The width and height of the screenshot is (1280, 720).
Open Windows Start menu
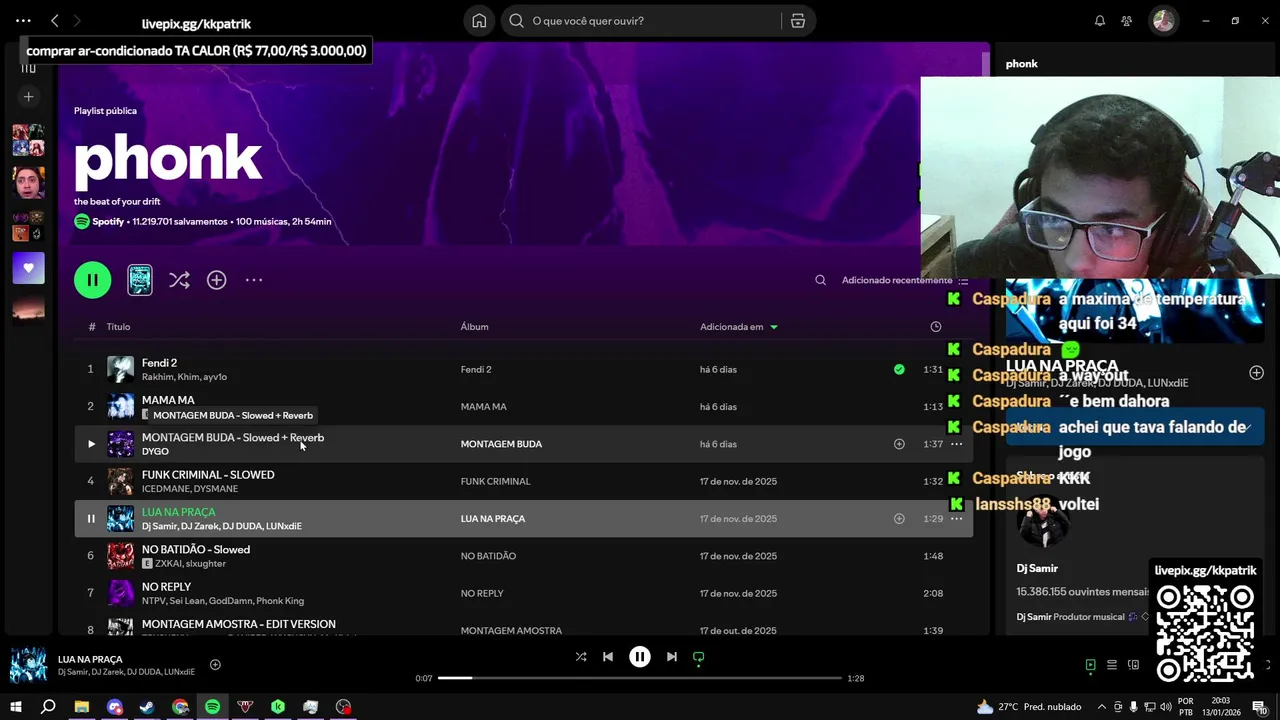(x=15, y=707)
